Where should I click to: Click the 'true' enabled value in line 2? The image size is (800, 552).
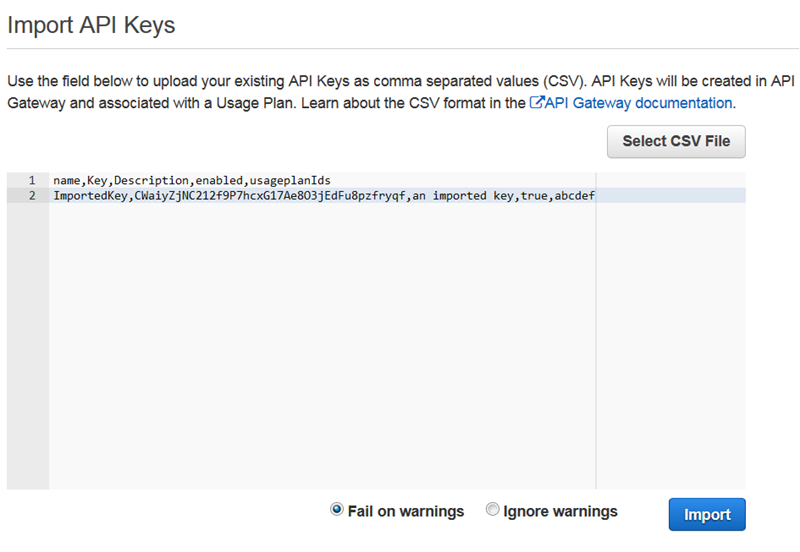click(x=533, y=196)
